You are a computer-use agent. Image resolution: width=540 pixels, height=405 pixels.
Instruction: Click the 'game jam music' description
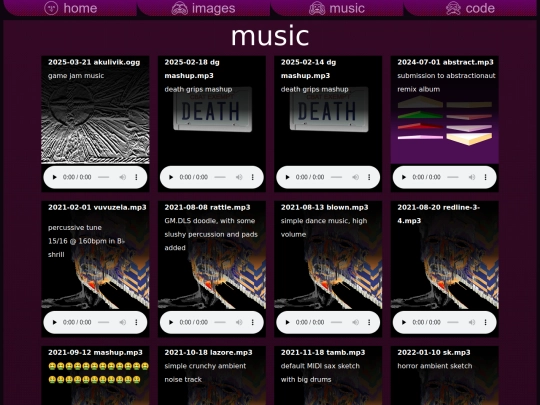coord(76,76)
